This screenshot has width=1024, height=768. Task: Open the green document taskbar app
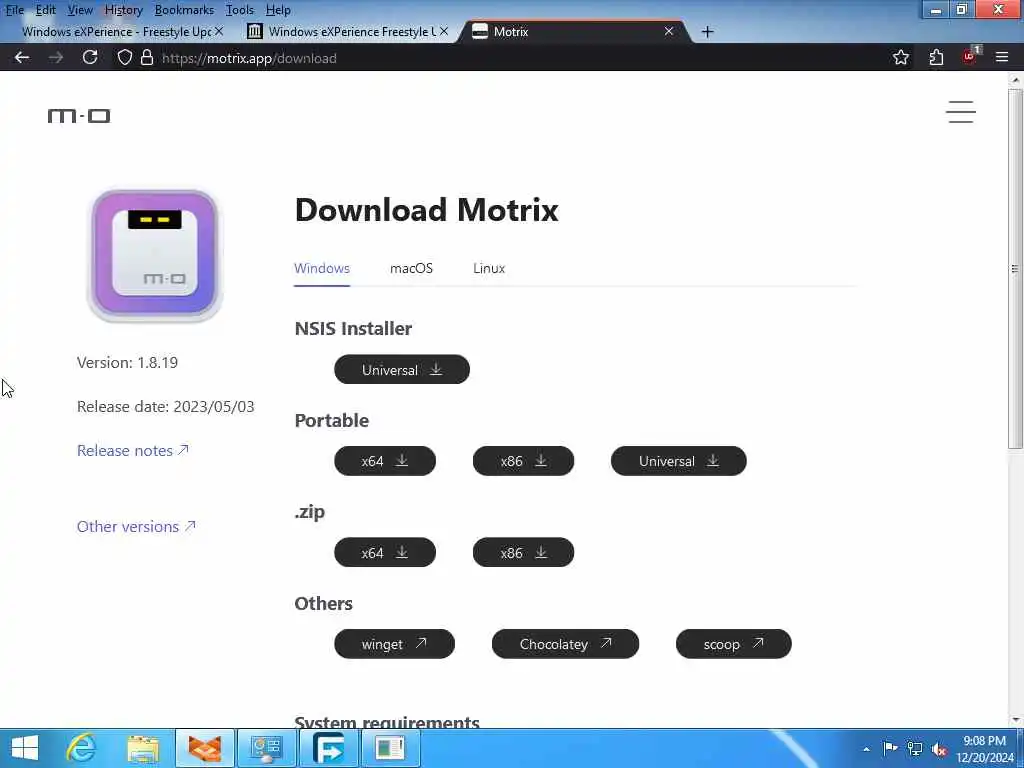(x=389, y=748)
